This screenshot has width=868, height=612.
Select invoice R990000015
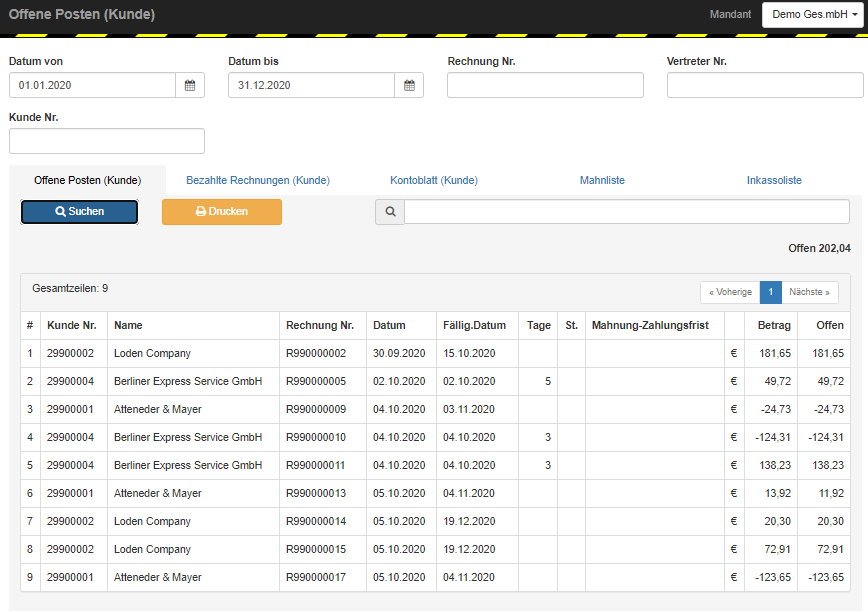(x=316, y=549)
